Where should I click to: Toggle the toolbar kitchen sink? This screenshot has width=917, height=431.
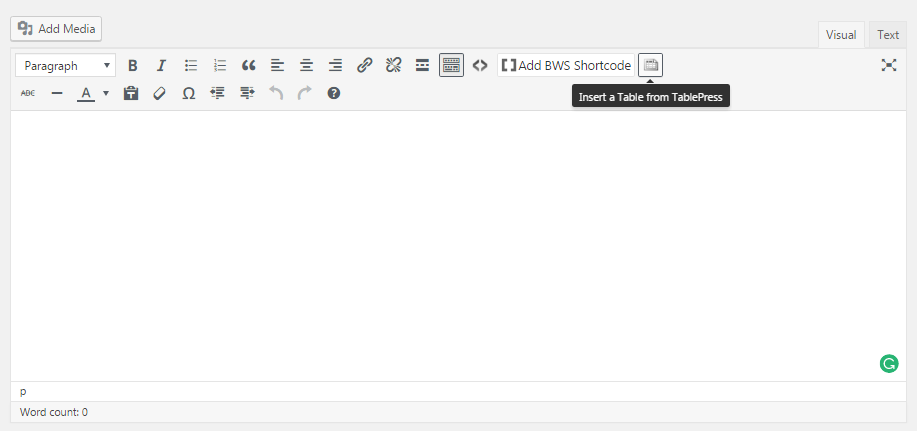point(451,65)
